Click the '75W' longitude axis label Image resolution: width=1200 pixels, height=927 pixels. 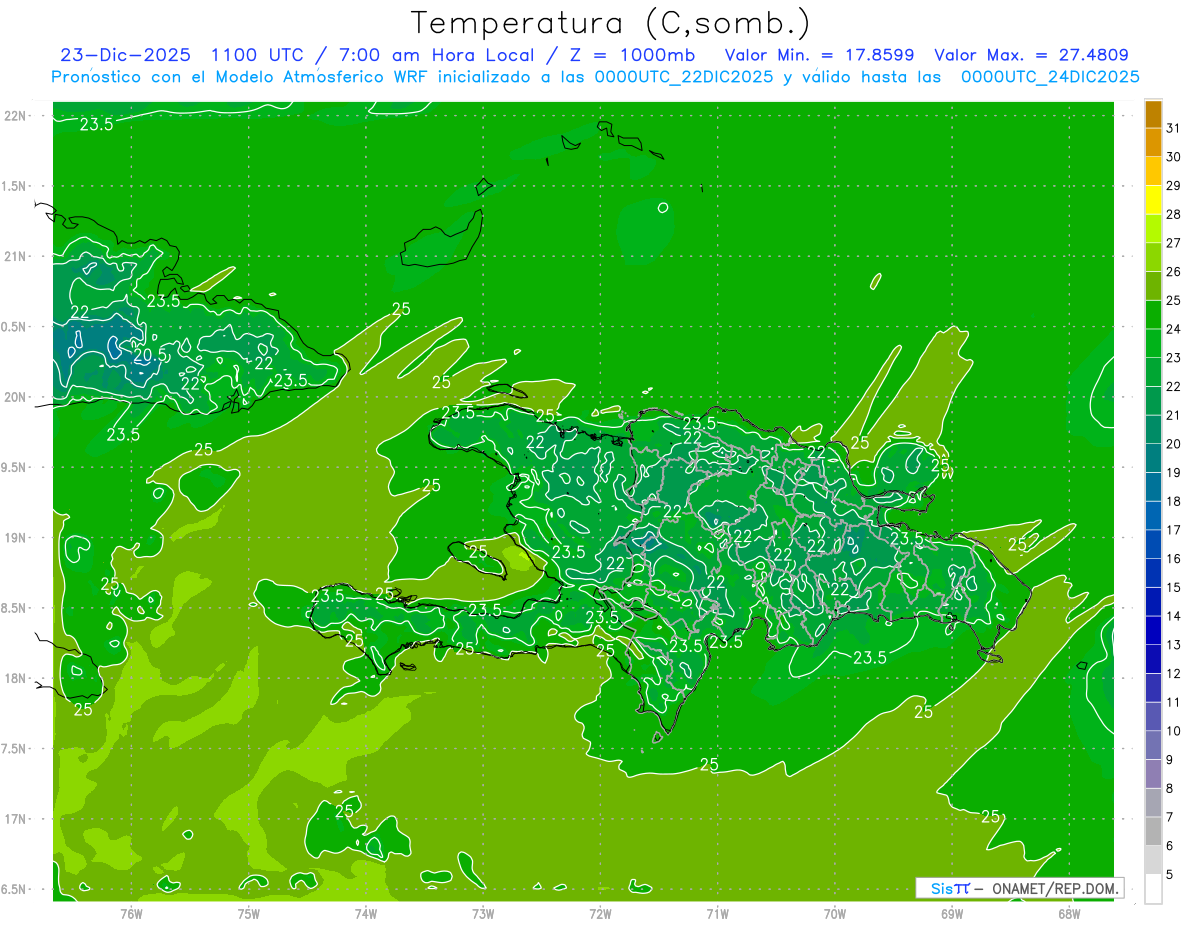coord(249,913)
